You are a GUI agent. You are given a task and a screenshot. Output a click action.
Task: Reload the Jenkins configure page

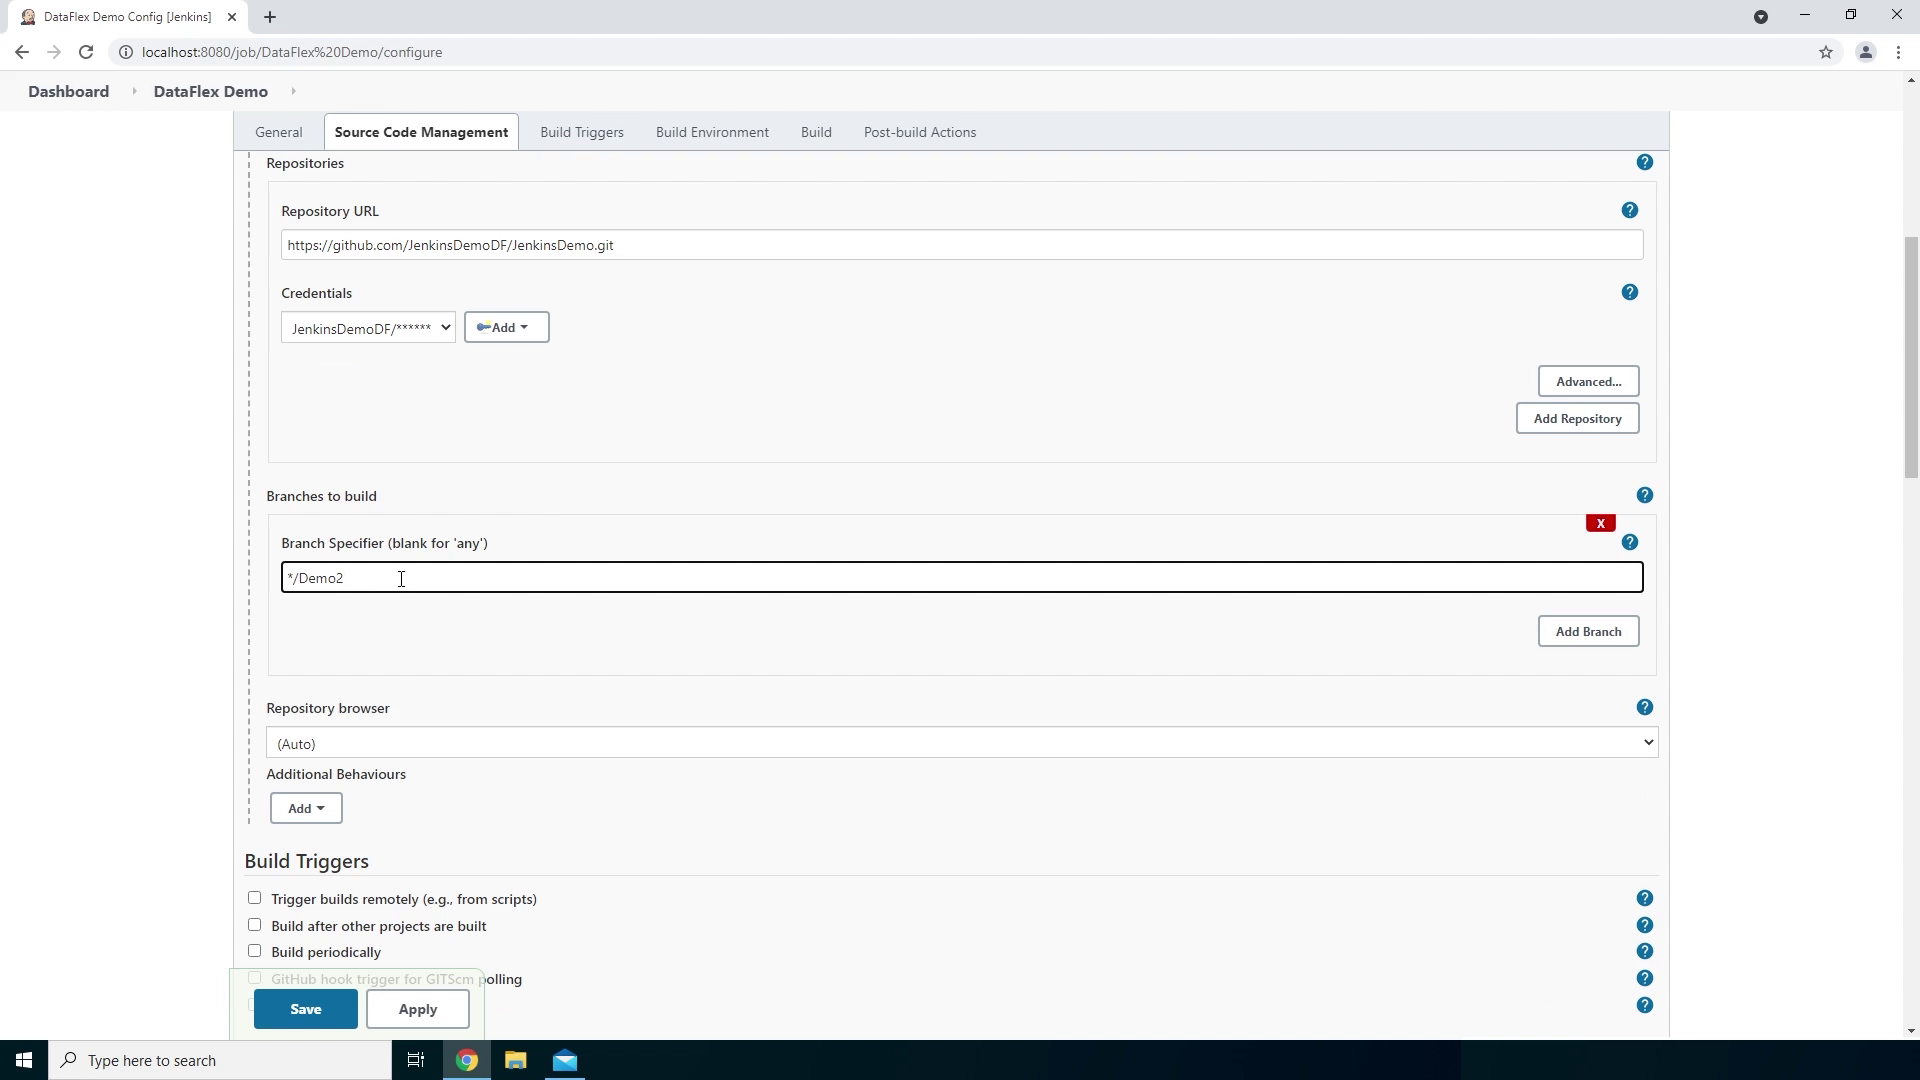[86, 52]
